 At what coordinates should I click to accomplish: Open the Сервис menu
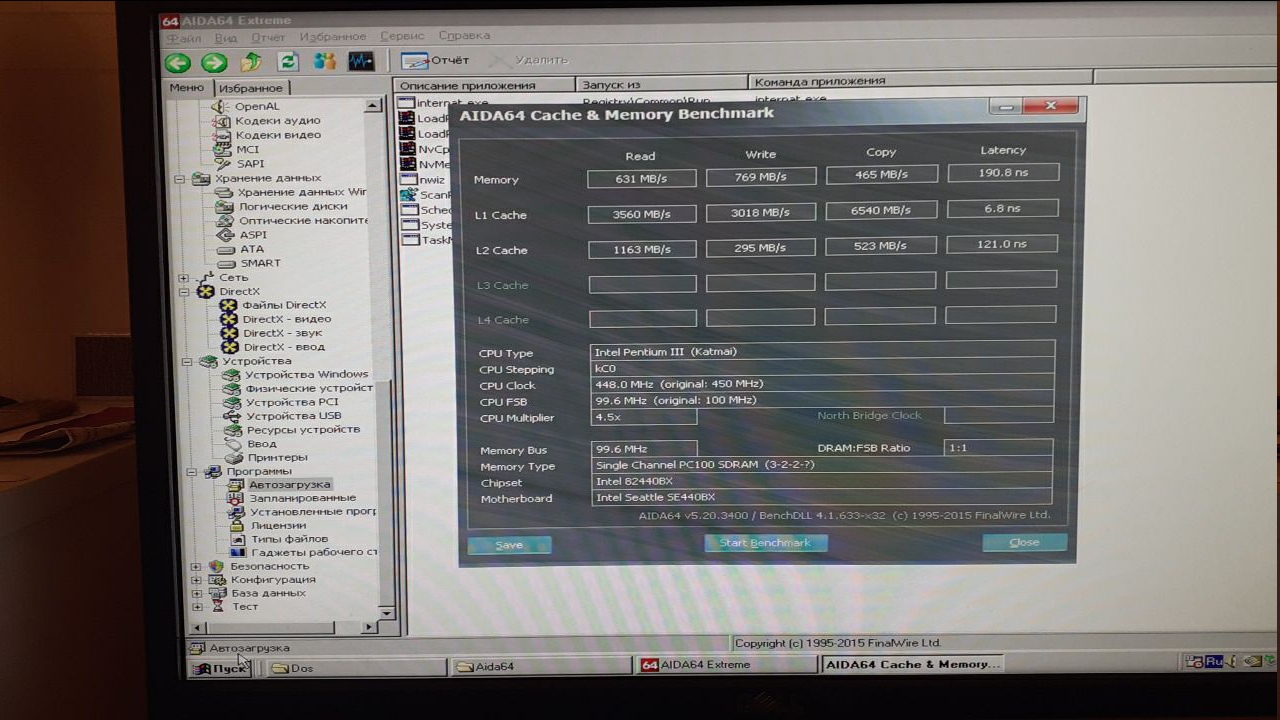(x=402, y=36)
